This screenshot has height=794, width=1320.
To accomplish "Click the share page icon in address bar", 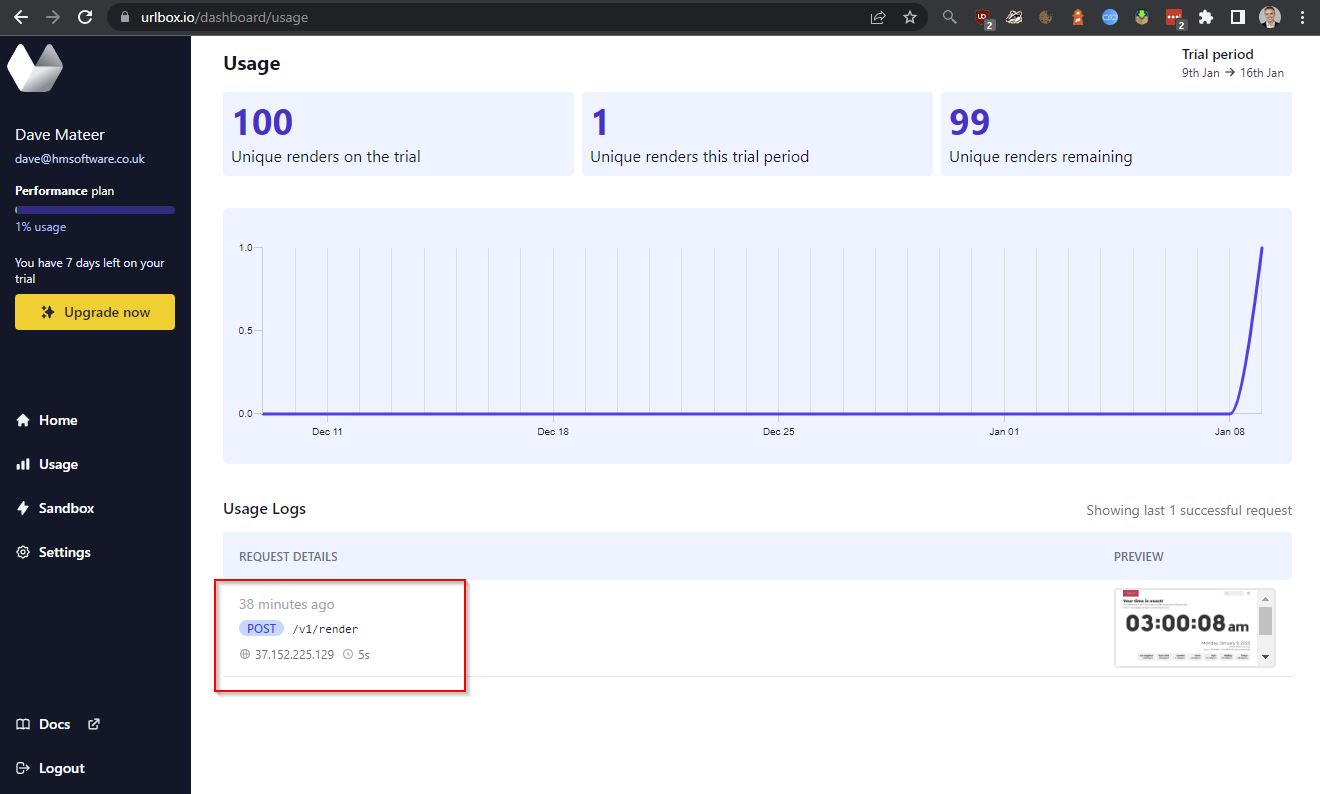I will 878,17.
